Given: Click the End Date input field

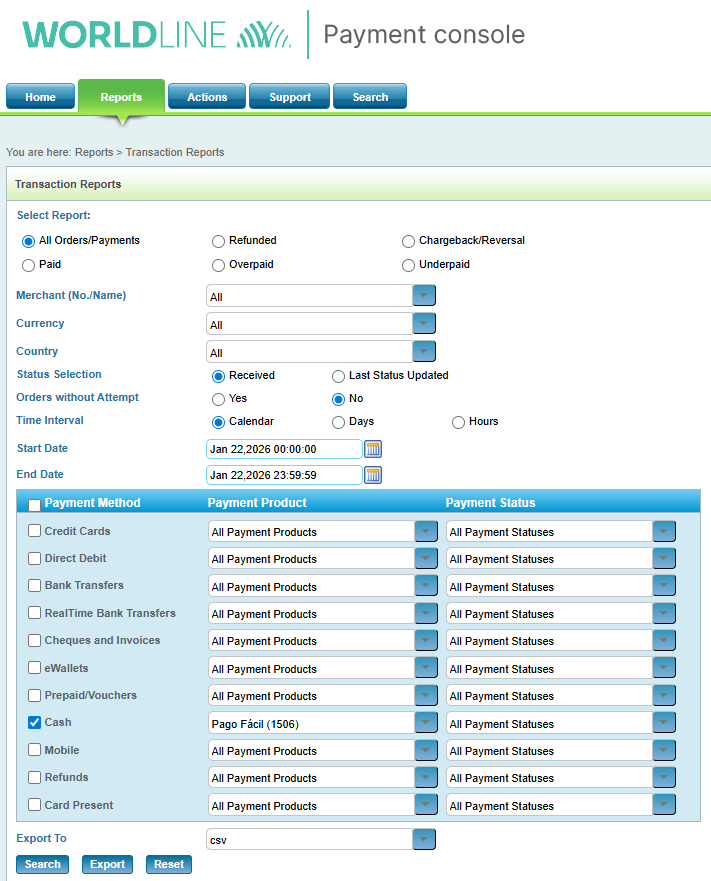Looking at the screenshot, I should point(284,475).
